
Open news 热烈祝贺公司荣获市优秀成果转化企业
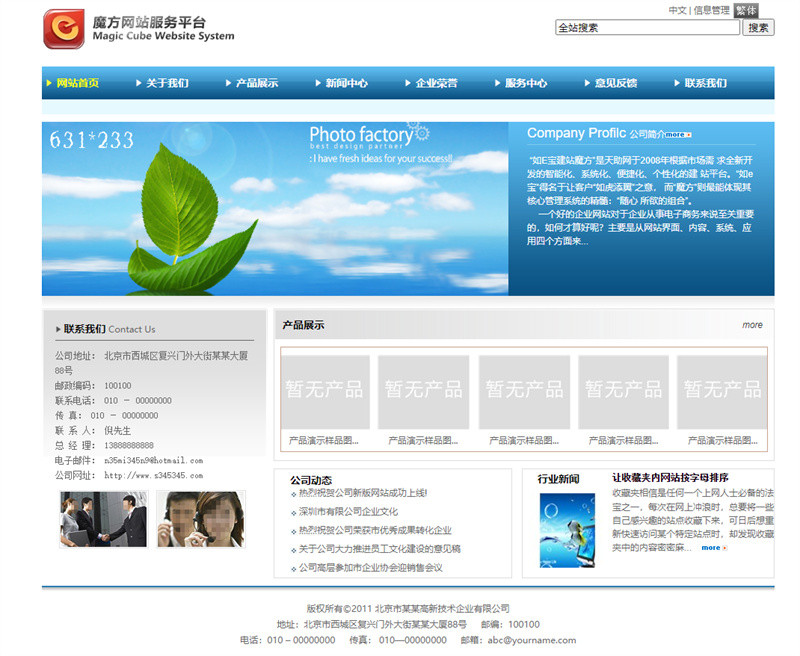click(x=375, y=531)
